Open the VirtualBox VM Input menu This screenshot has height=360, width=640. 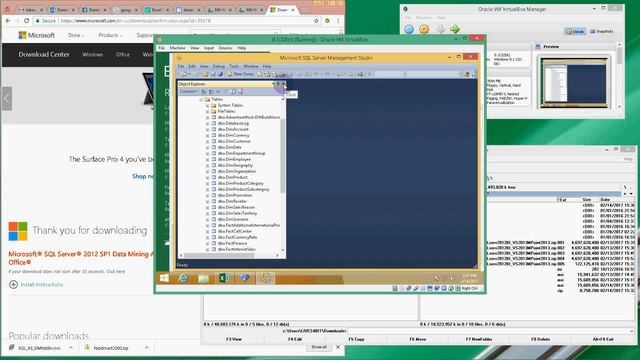click(x=209, y=48)
